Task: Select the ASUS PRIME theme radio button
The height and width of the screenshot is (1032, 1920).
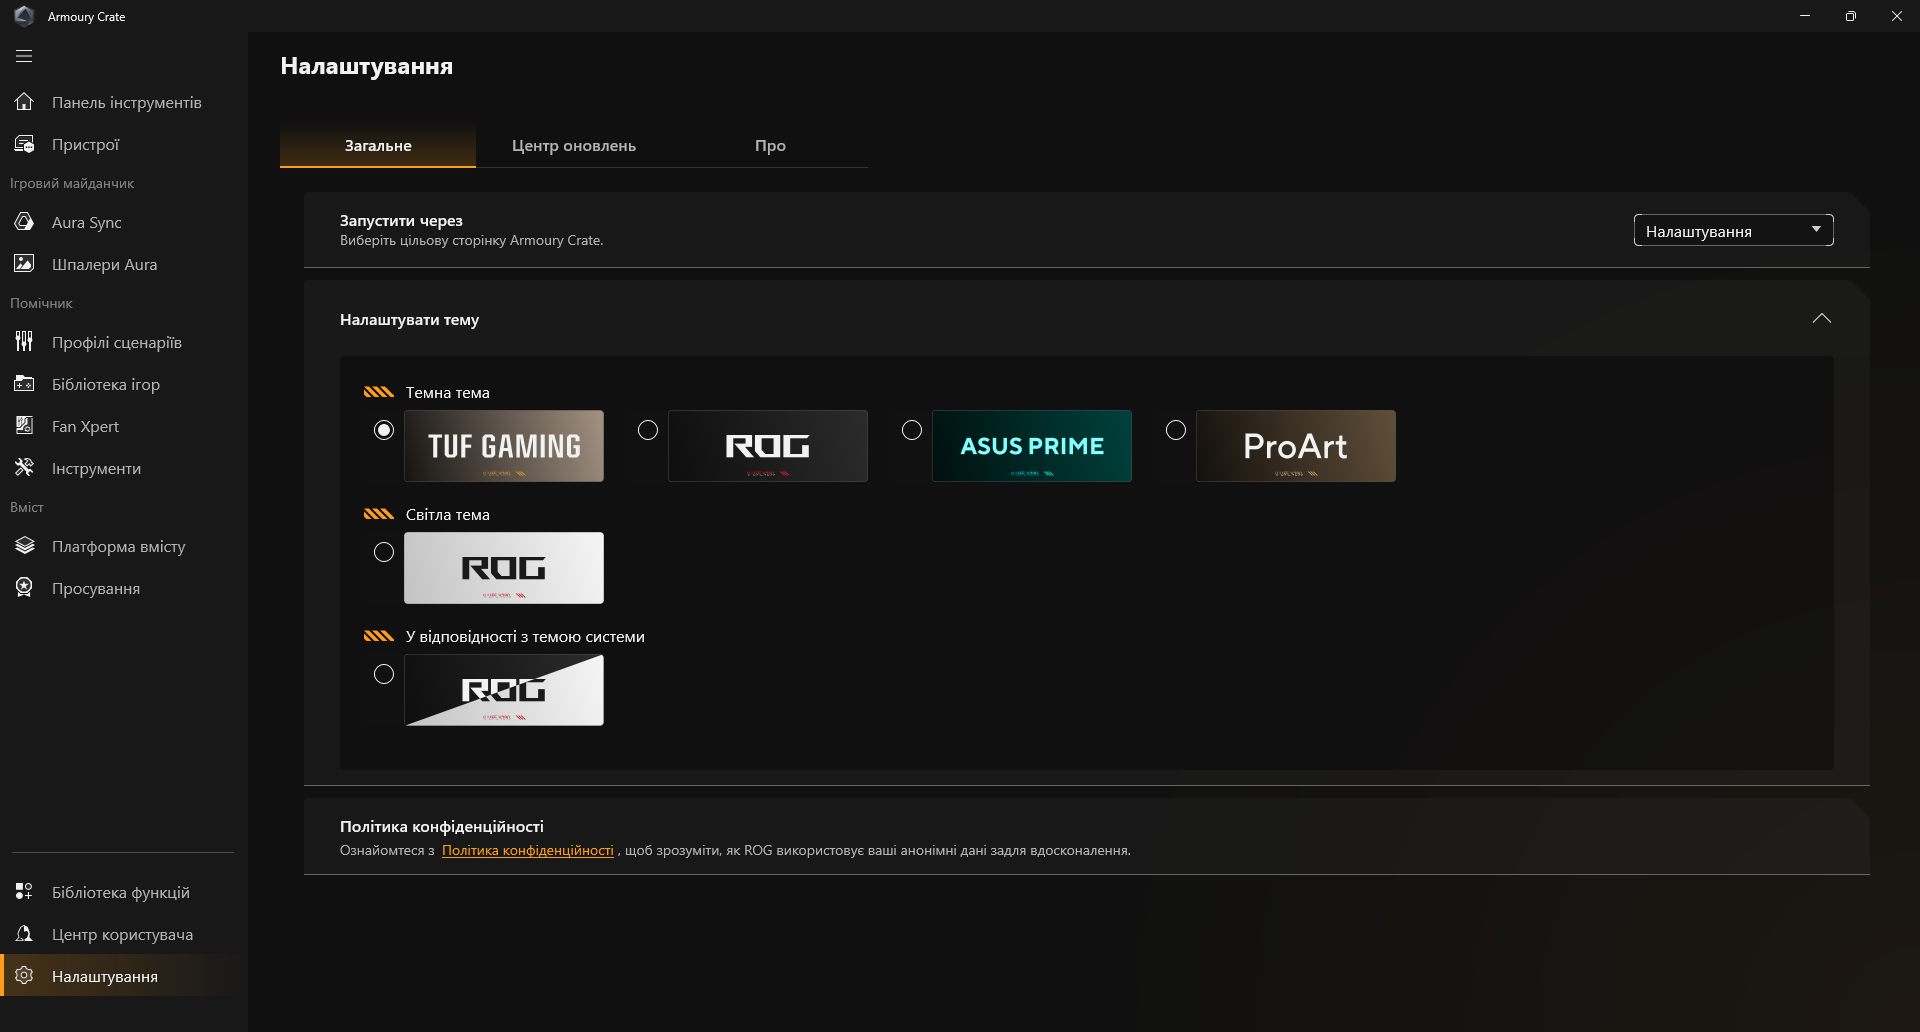Action: tap(912, 430)
